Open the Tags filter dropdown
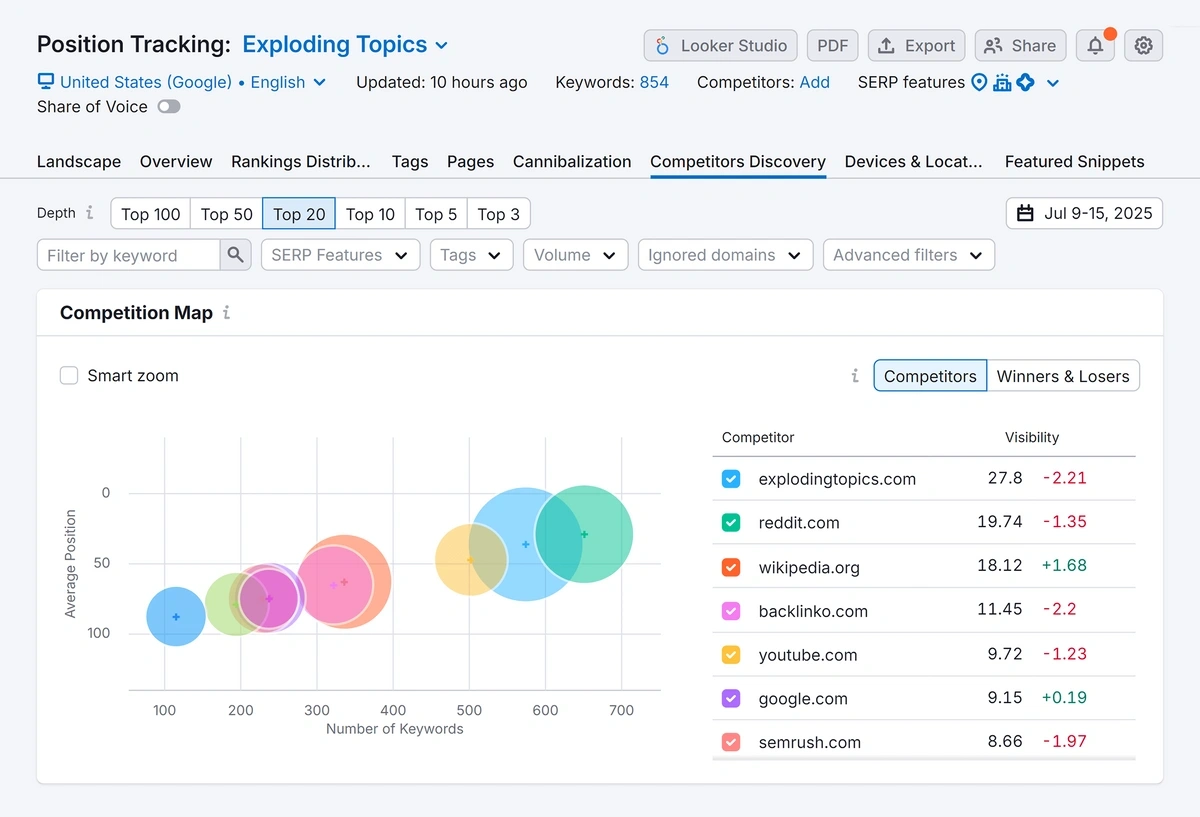1200x817 pixels. click(x=471, y=255)
